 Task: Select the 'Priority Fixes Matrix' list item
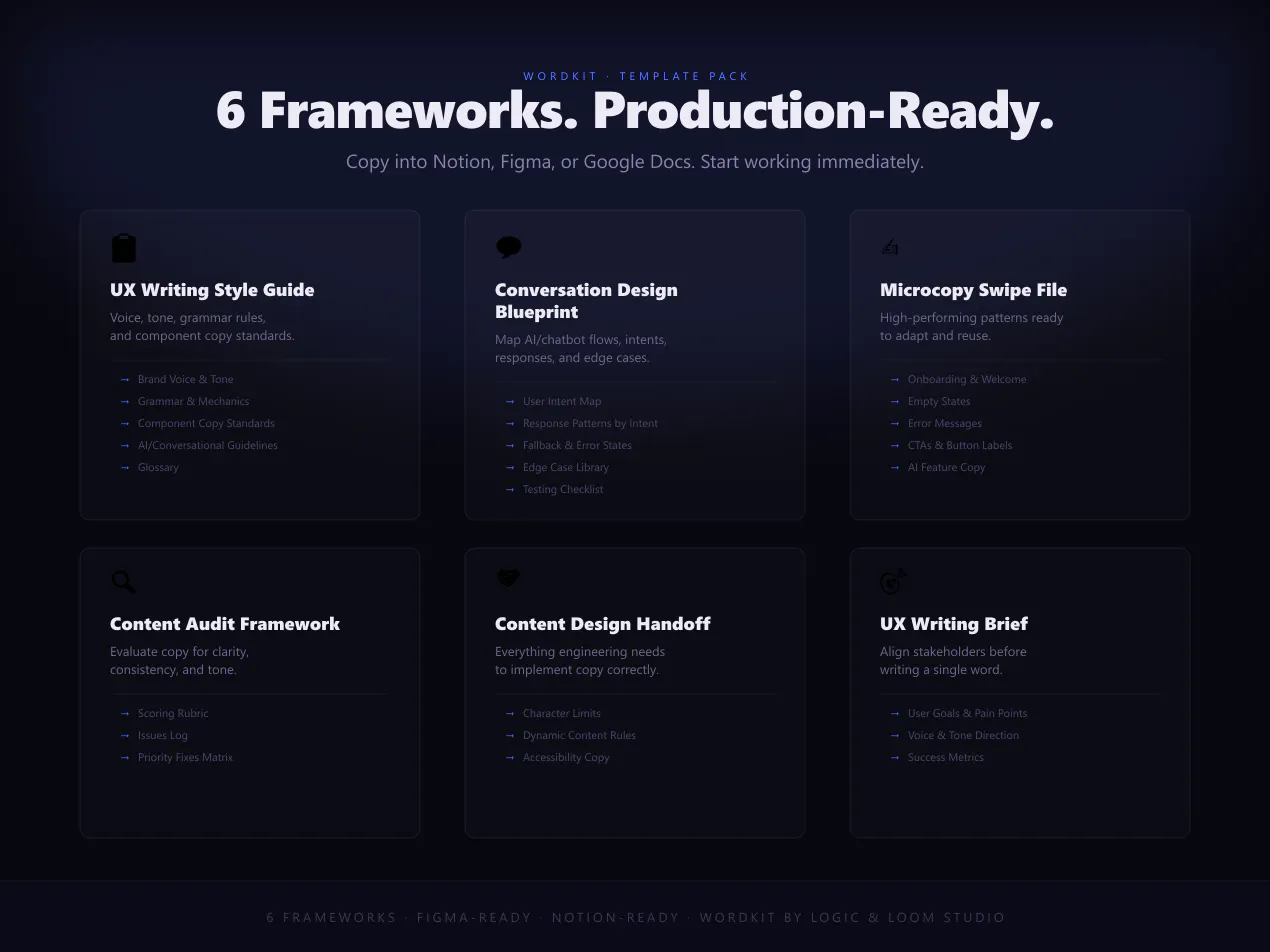tap(185, 757)
